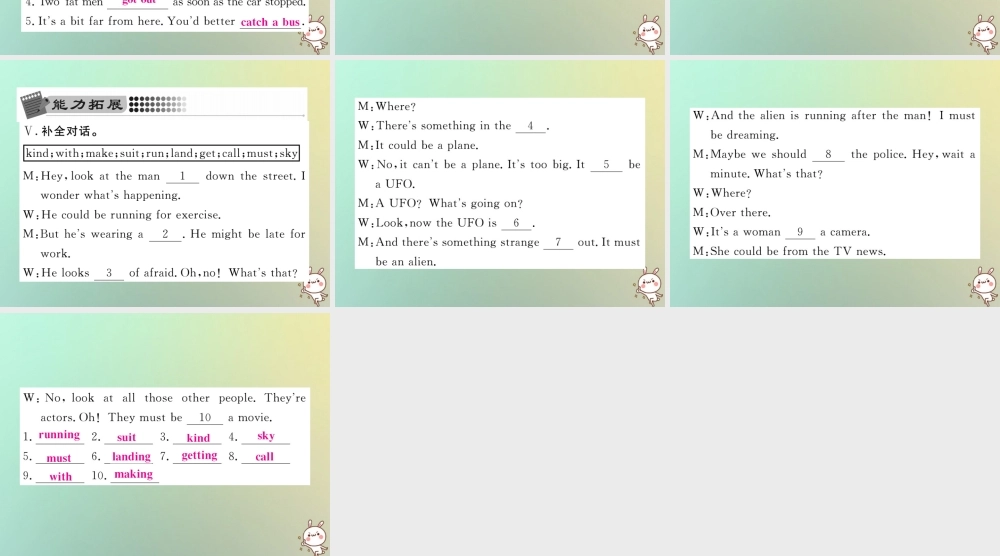This screenshot has height=556, width=1000.
Task: Click blank number 4 in 'something in the'
Action: 531,126
